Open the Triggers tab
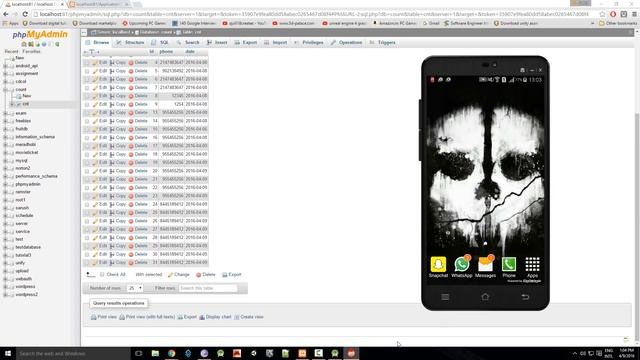 pos(382,42)
